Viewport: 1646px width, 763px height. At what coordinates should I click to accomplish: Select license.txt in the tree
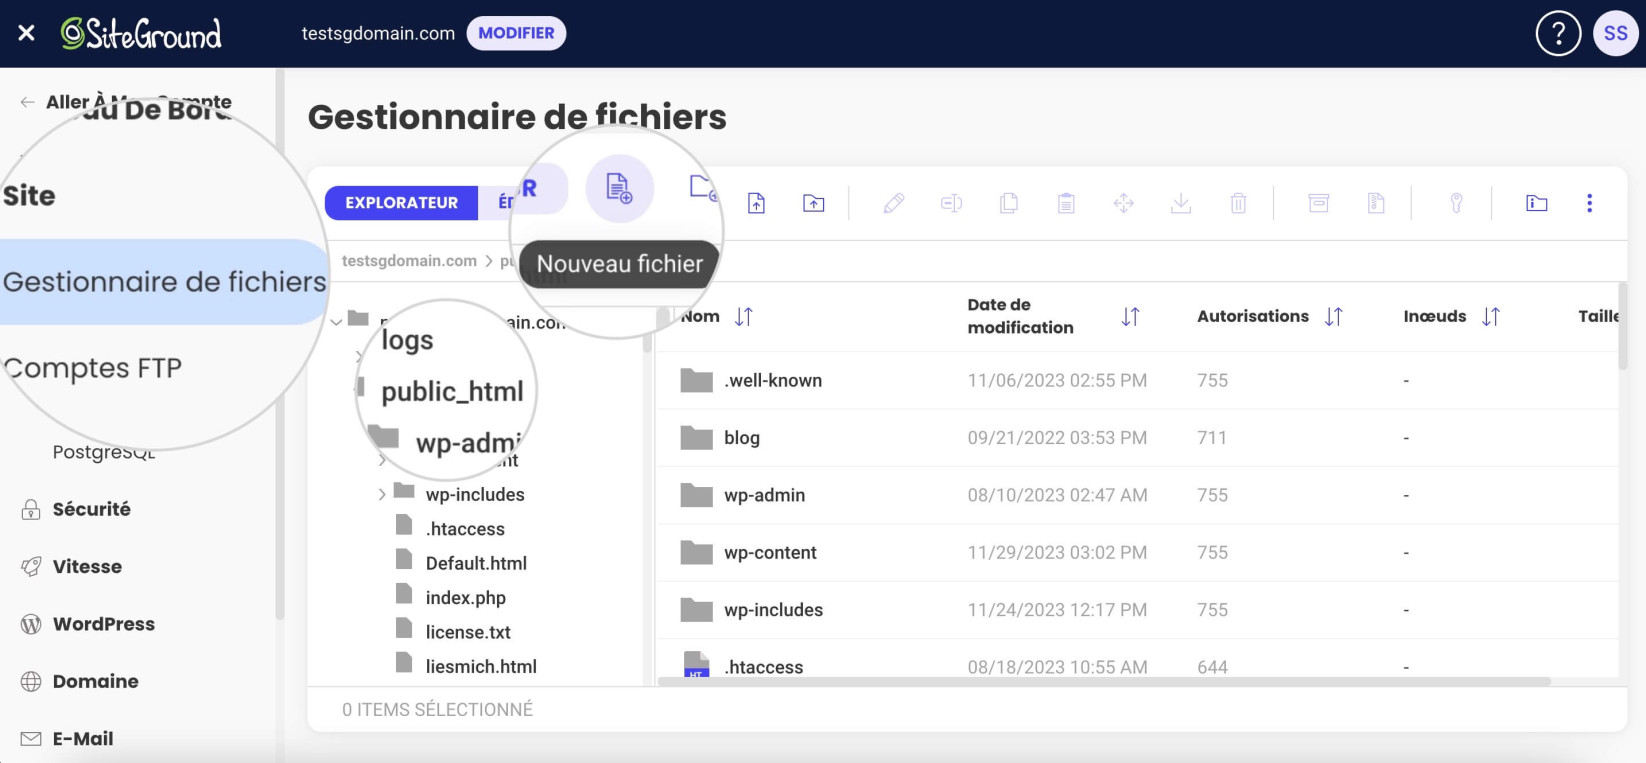point(468,632)
